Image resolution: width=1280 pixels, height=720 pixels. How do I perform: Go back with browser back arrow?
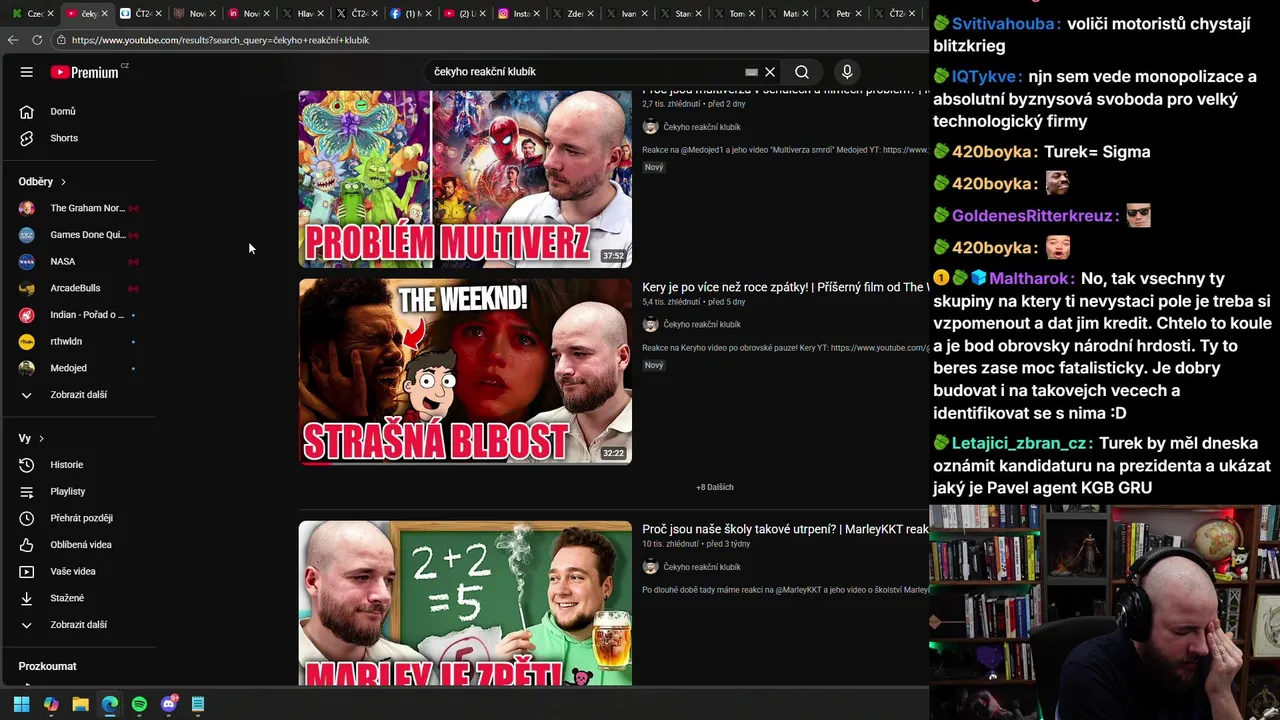[13, 40]
